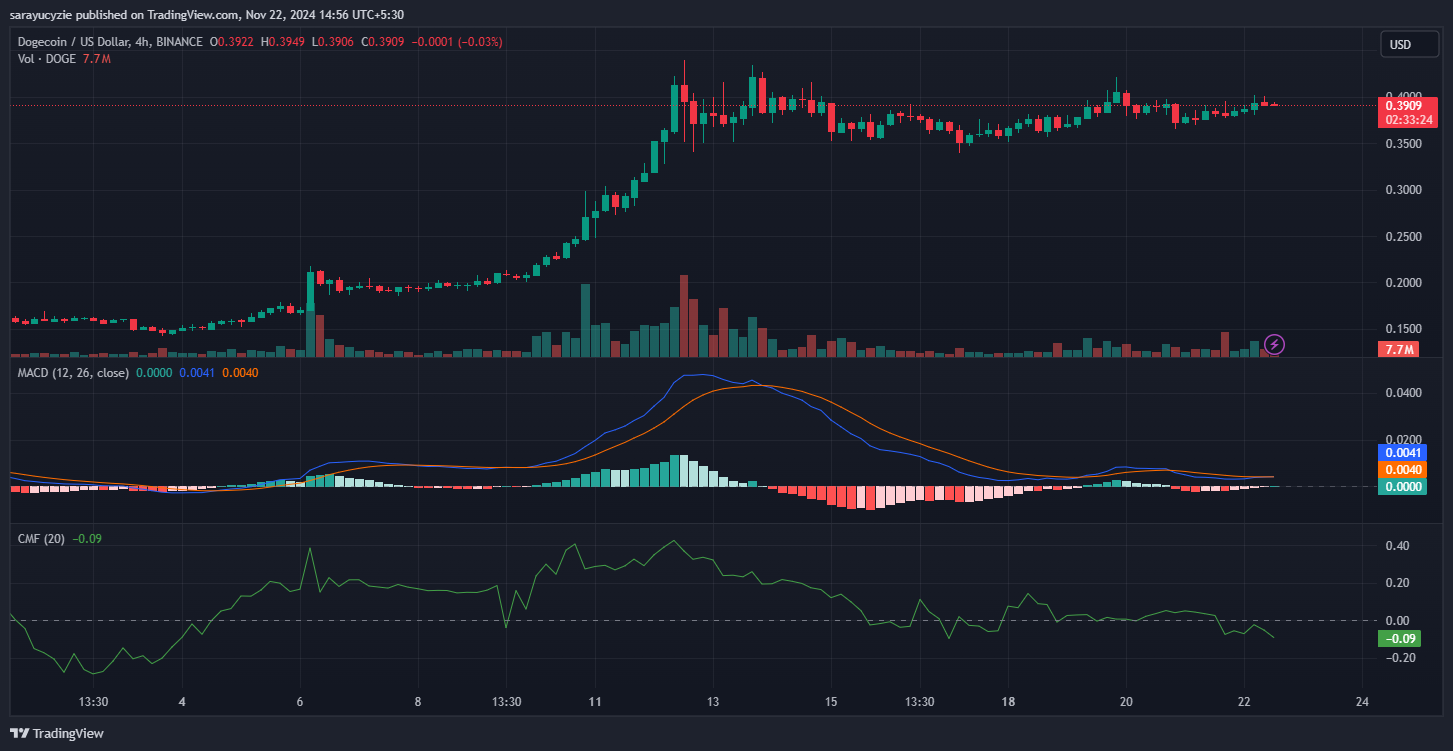Click the date label 24 on time axis
This screenshot has width=1453, height=751.
point(1362,701)
